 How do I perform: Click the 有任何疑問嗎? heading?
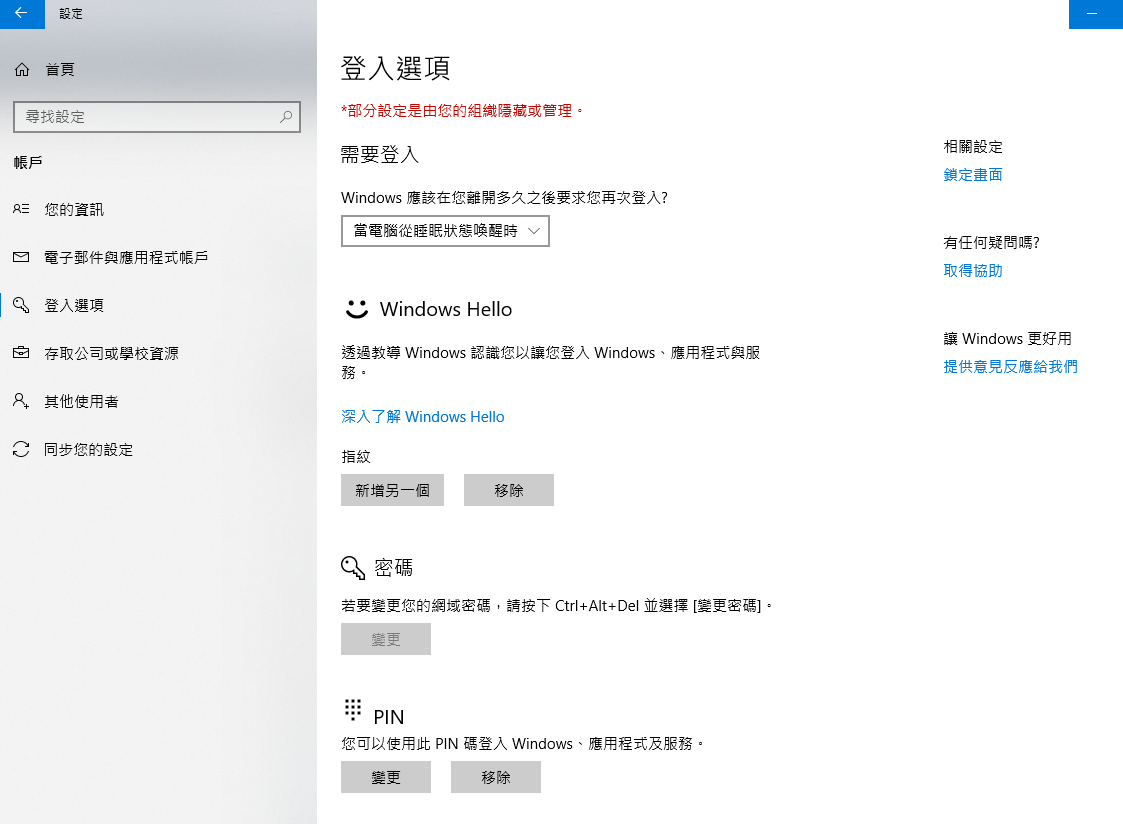click(991, 243)
